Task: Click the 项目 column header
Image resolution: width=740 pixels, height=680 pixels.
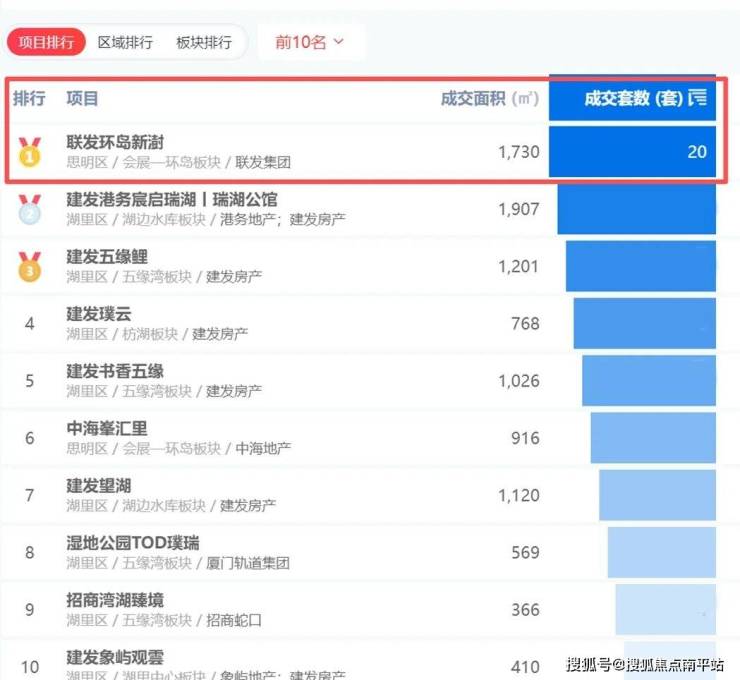Action: click(x=82, y=98)
